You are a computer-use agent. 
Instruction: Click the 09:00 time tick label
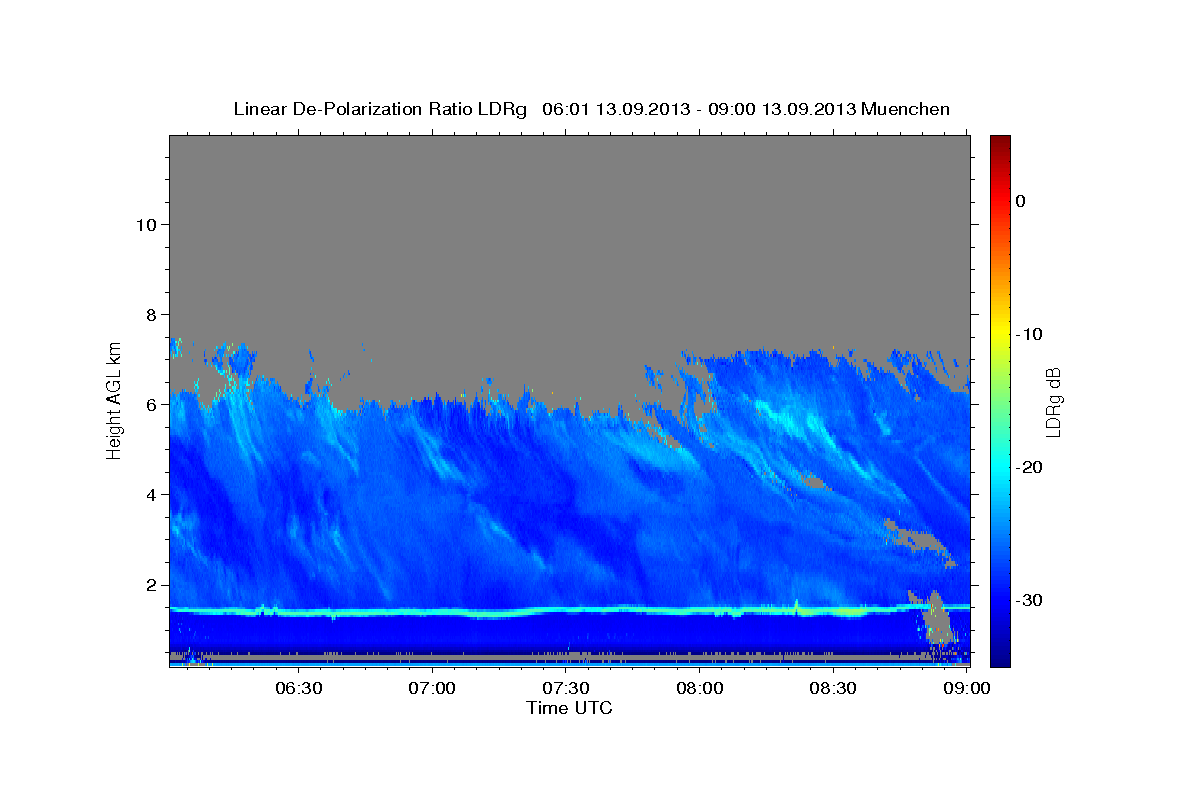[x=967, y=688]
